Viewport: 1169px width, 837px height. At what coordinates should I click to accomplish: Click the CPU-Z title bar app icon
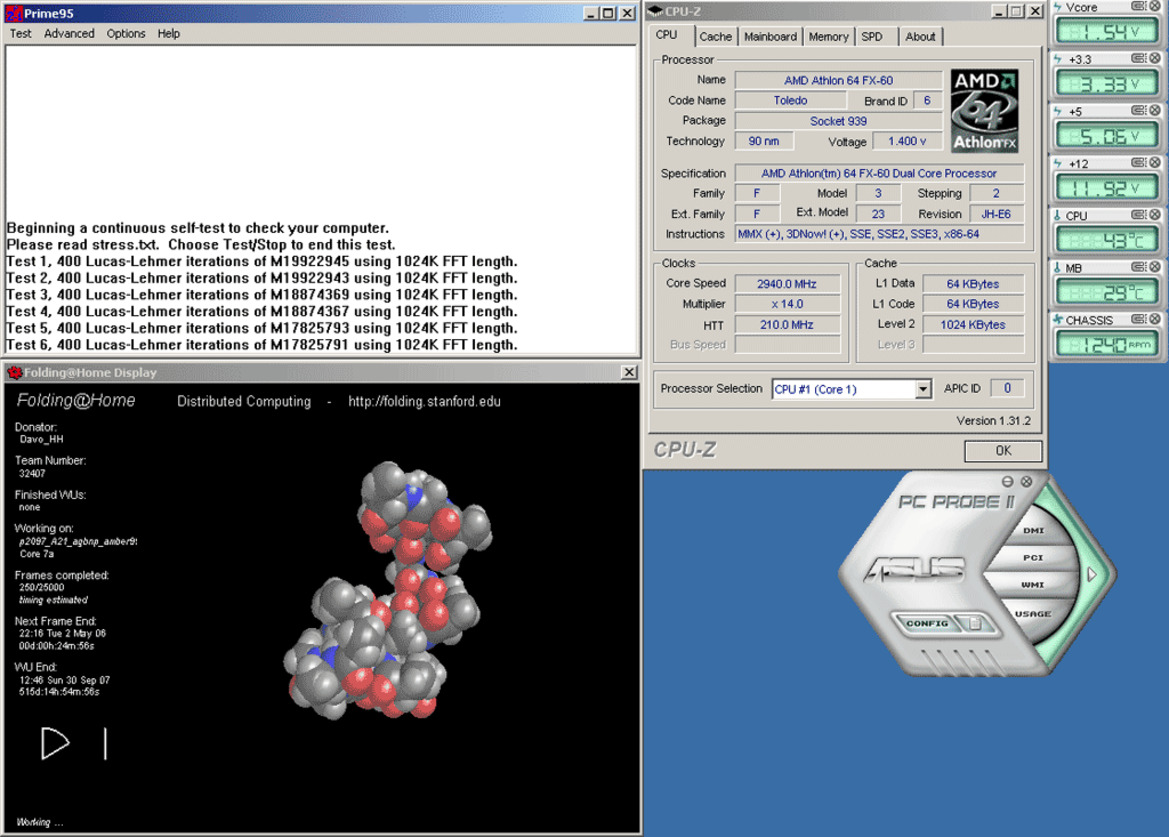coord(655,11)
